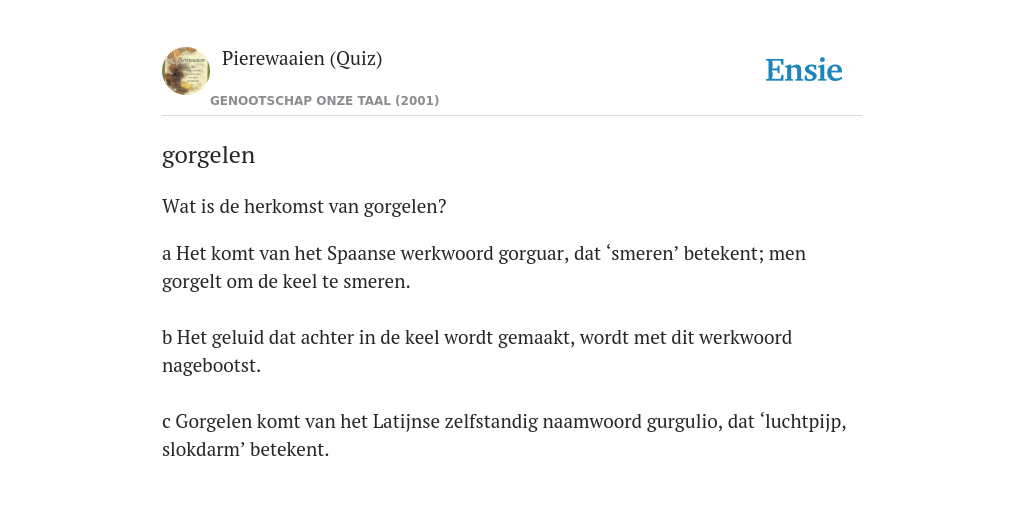Screen dimensions: 1024x512
Task: Click the word Spaanse in answer a
Action: click(361, 253)
